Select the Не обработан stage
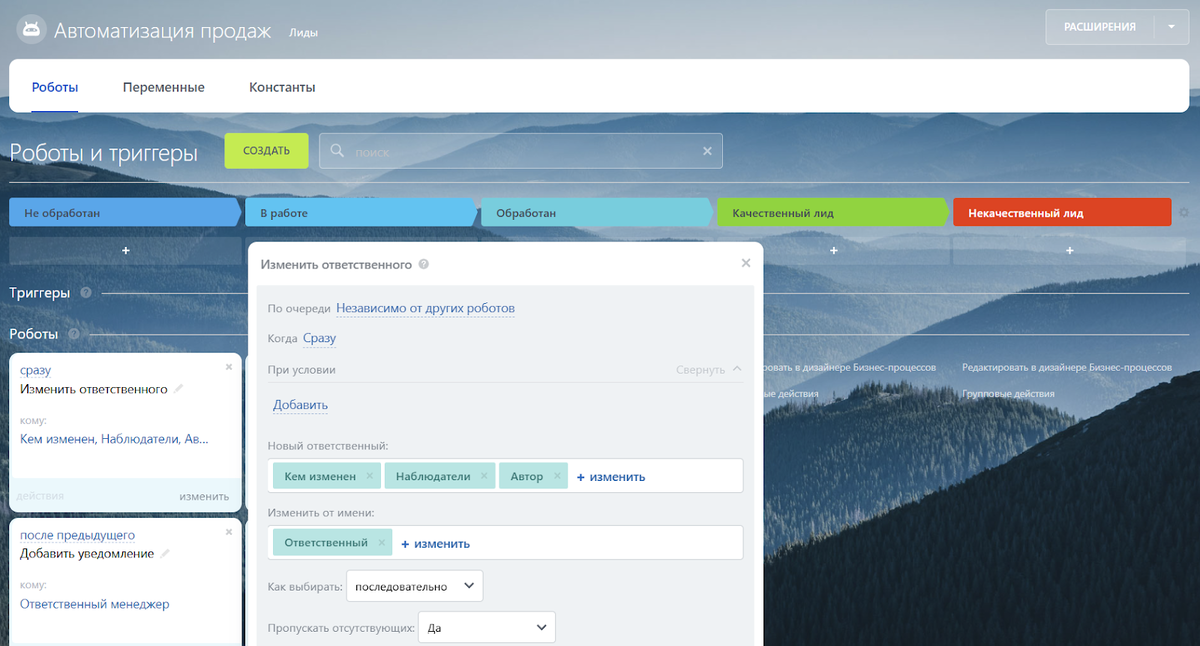Viewport: 1200px width, 646px height. (x=125, y=212)
